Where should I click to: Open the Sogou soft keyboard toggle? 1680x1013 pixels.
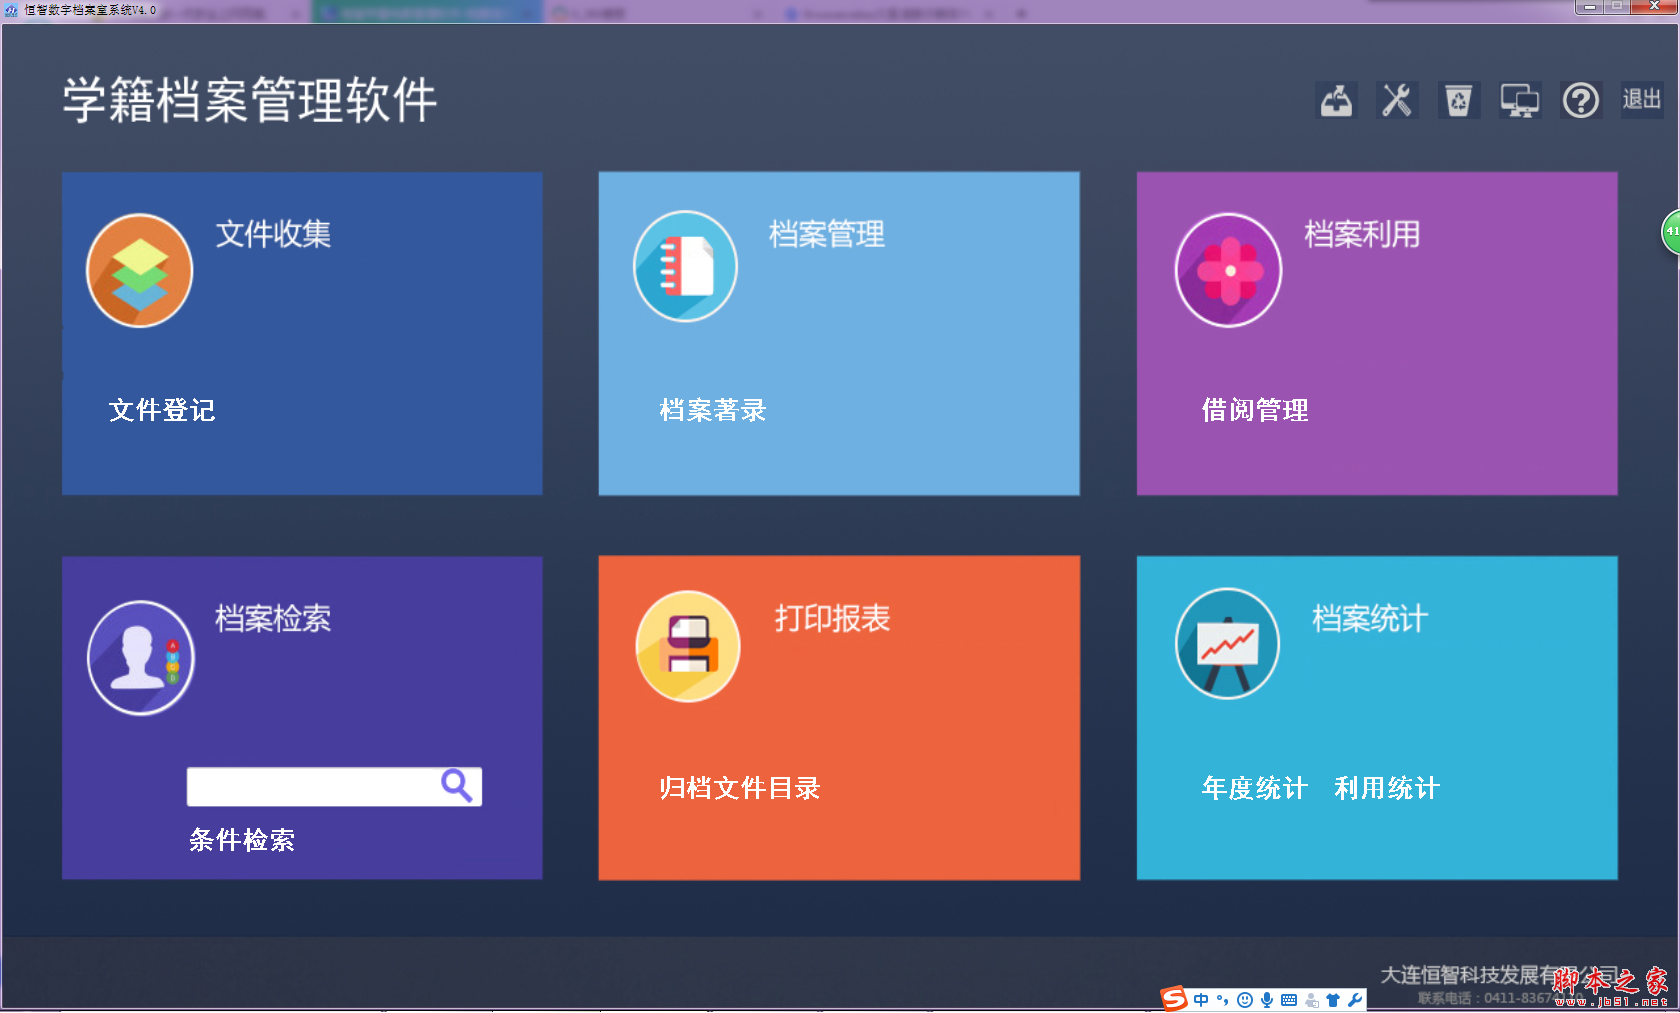1289,999
